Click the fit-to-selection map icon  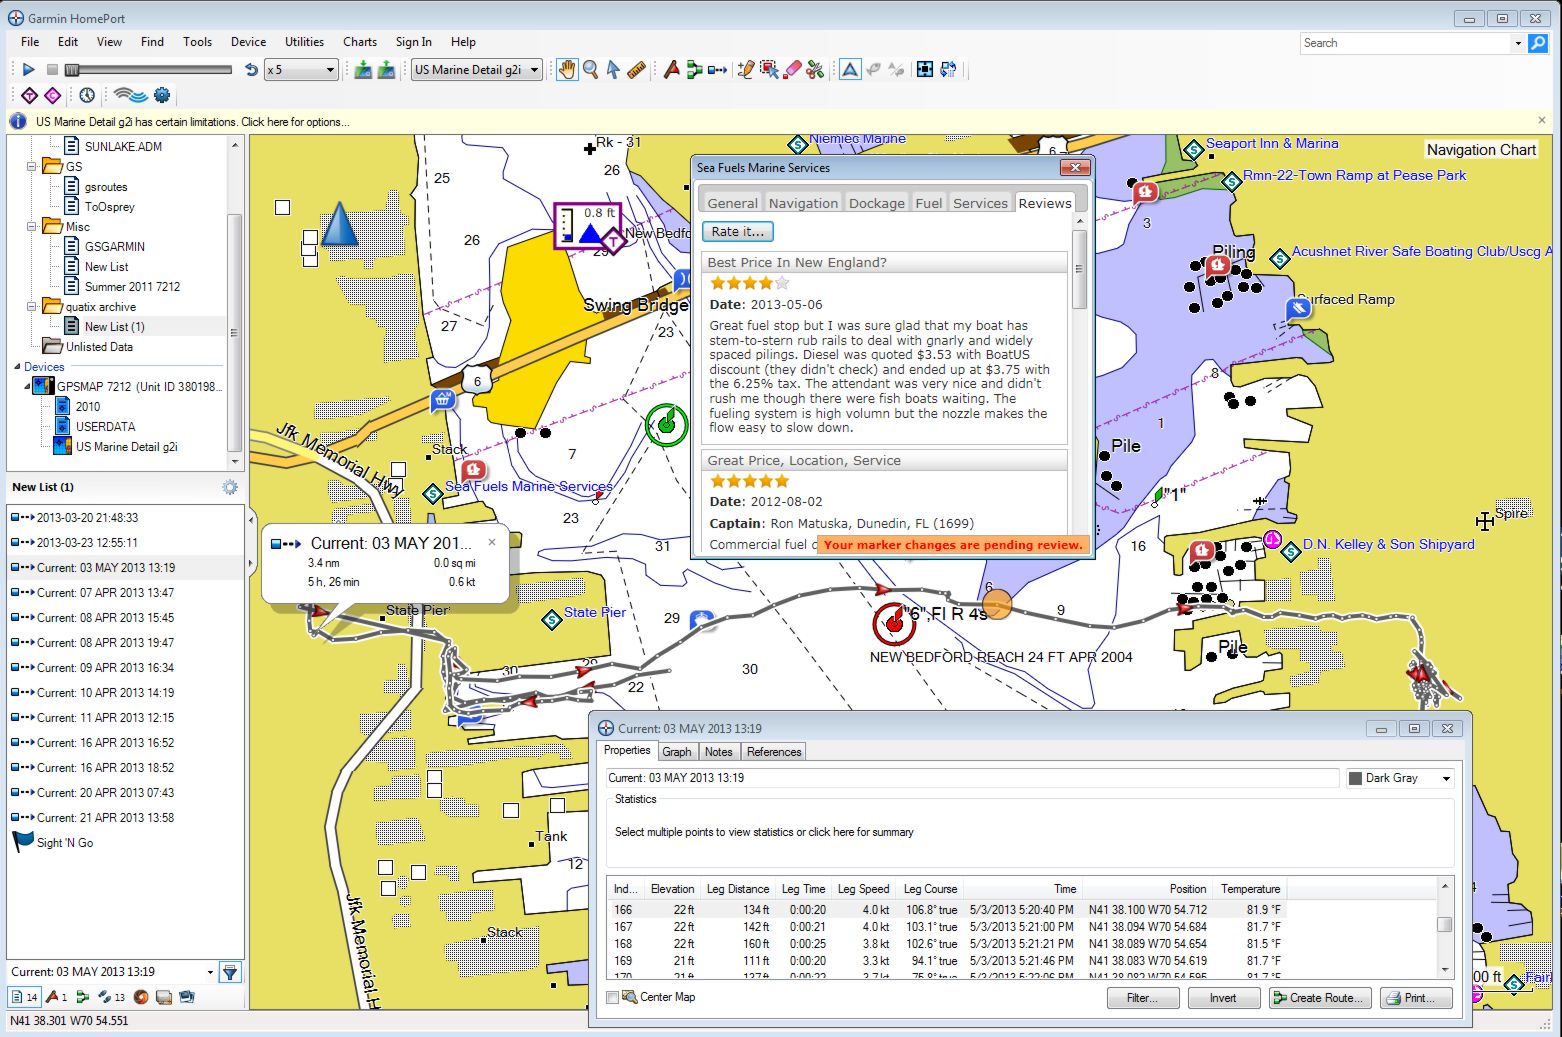tap(925, 69)
